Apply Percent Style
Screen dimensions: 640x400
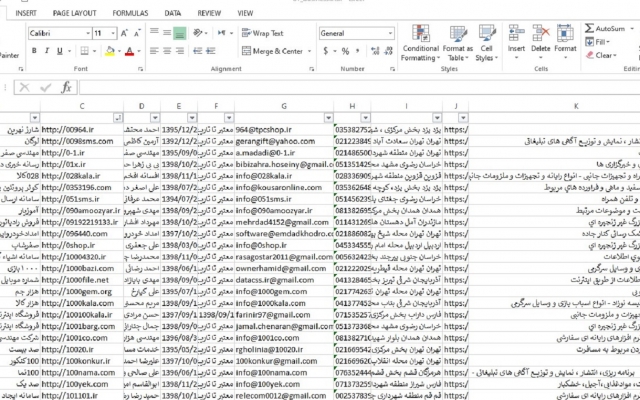click(345, 51)
